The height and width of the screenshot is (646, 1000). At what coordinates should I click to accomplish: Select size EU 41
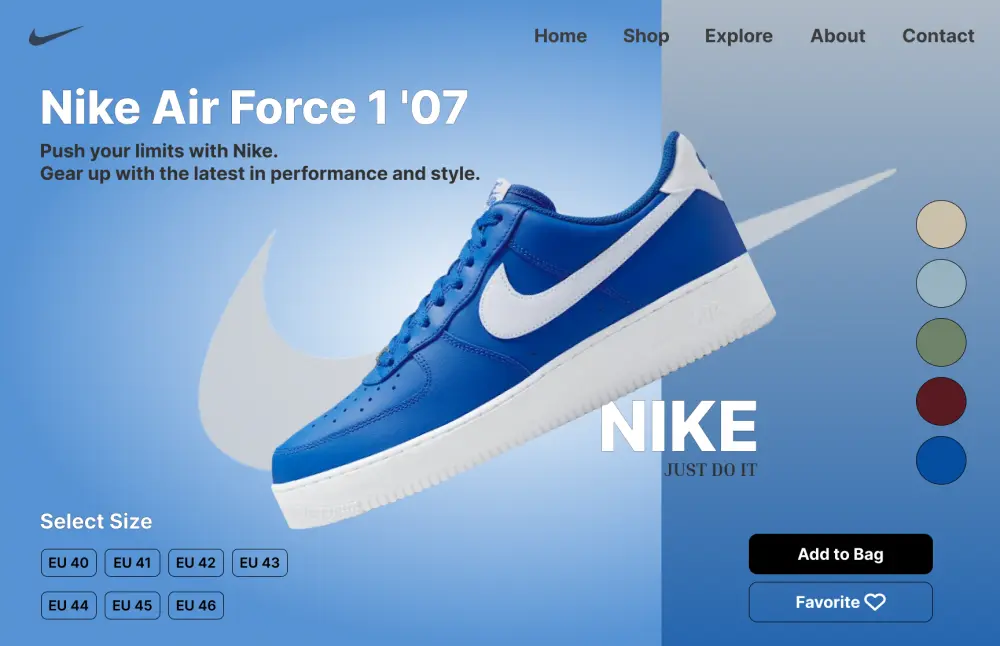(x=132, y=562)
